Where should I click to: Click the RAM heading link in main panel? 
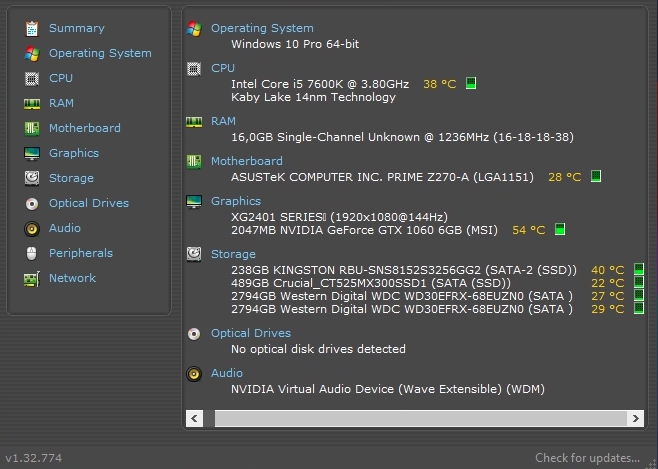(x=223, y=121)
